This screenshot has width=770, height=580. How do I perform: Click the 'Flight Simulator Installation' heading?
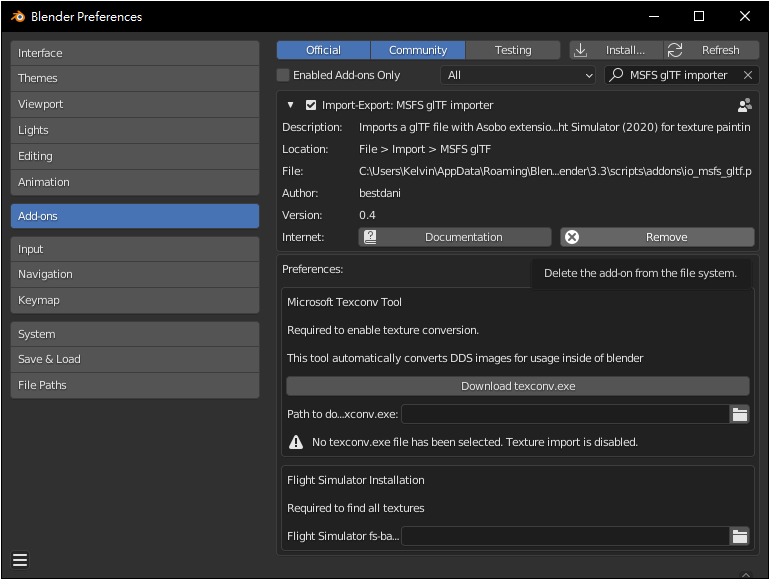click(x=356, y=480)
